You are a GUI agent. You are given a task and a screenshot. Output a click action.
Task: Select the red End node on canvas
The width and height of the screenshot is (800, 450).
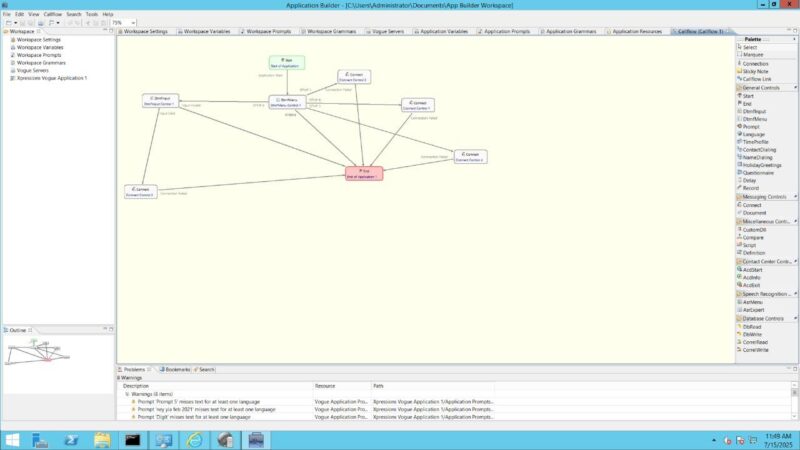coord(364,173)
